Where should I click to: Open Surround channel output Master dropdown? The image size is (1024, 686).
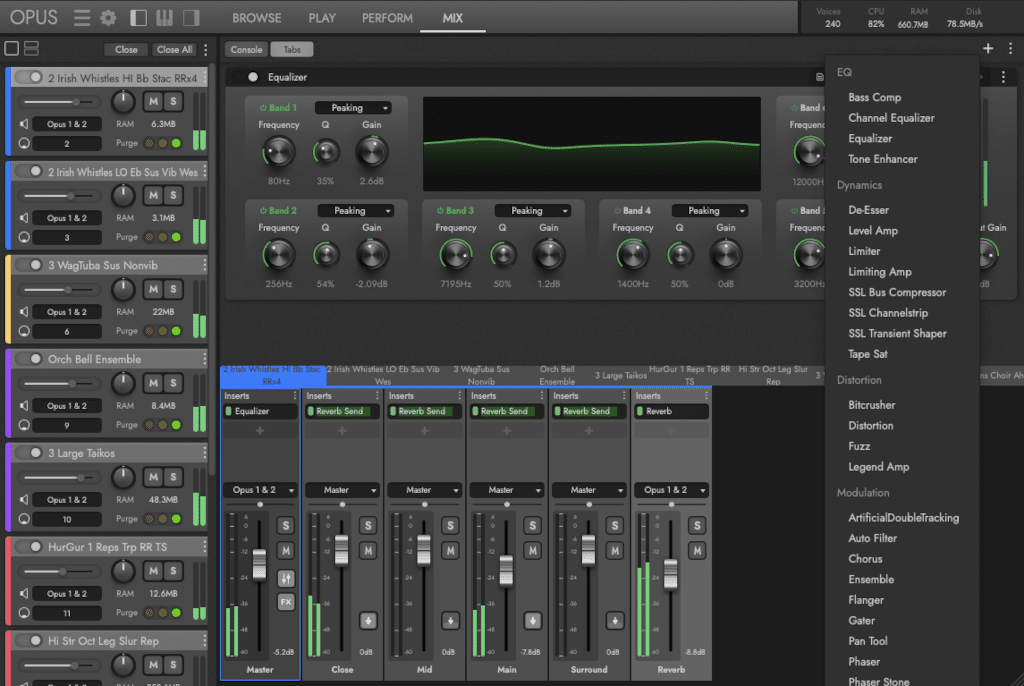click(x=589, y=490)
